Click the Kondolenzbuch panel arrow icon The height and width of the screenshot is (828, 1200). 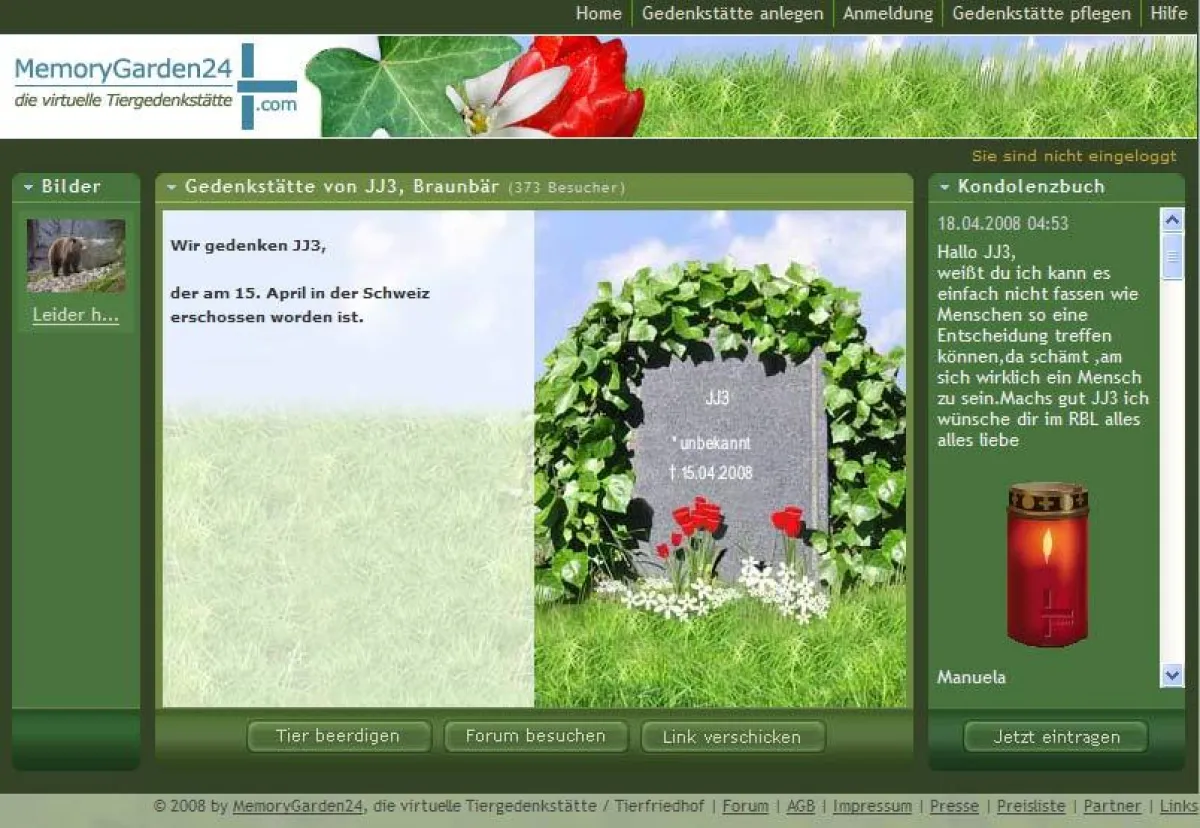[944, 186]
